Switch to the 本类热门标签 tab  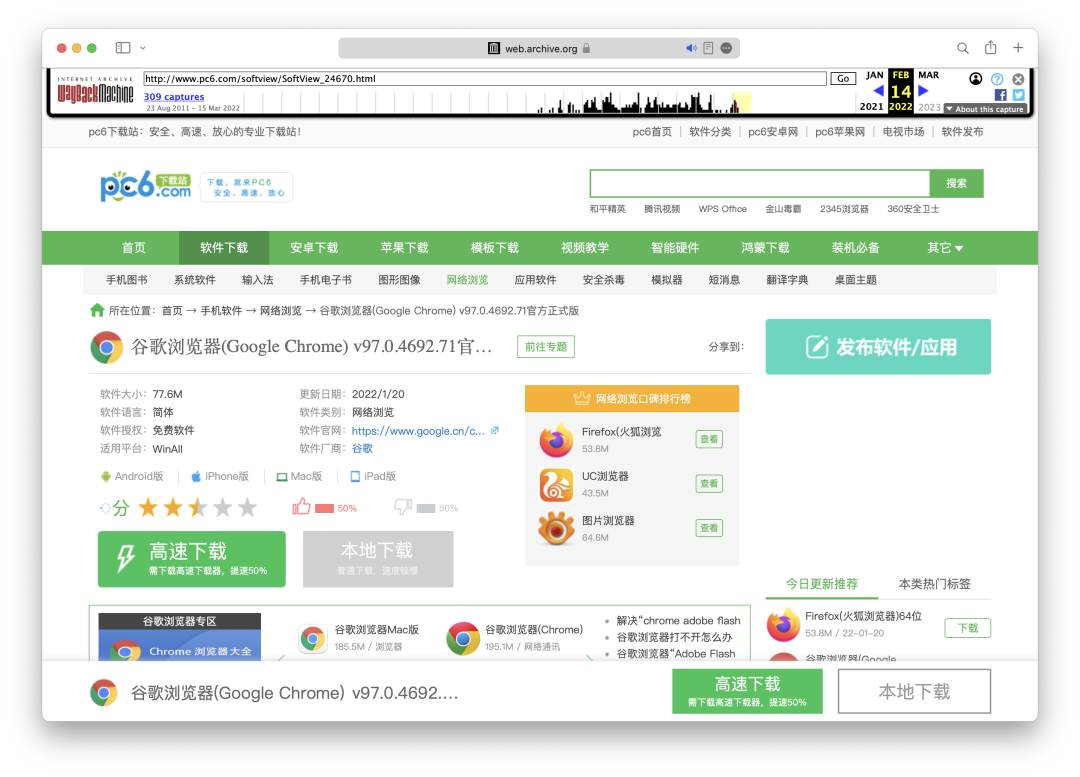(x=935, y=584)
